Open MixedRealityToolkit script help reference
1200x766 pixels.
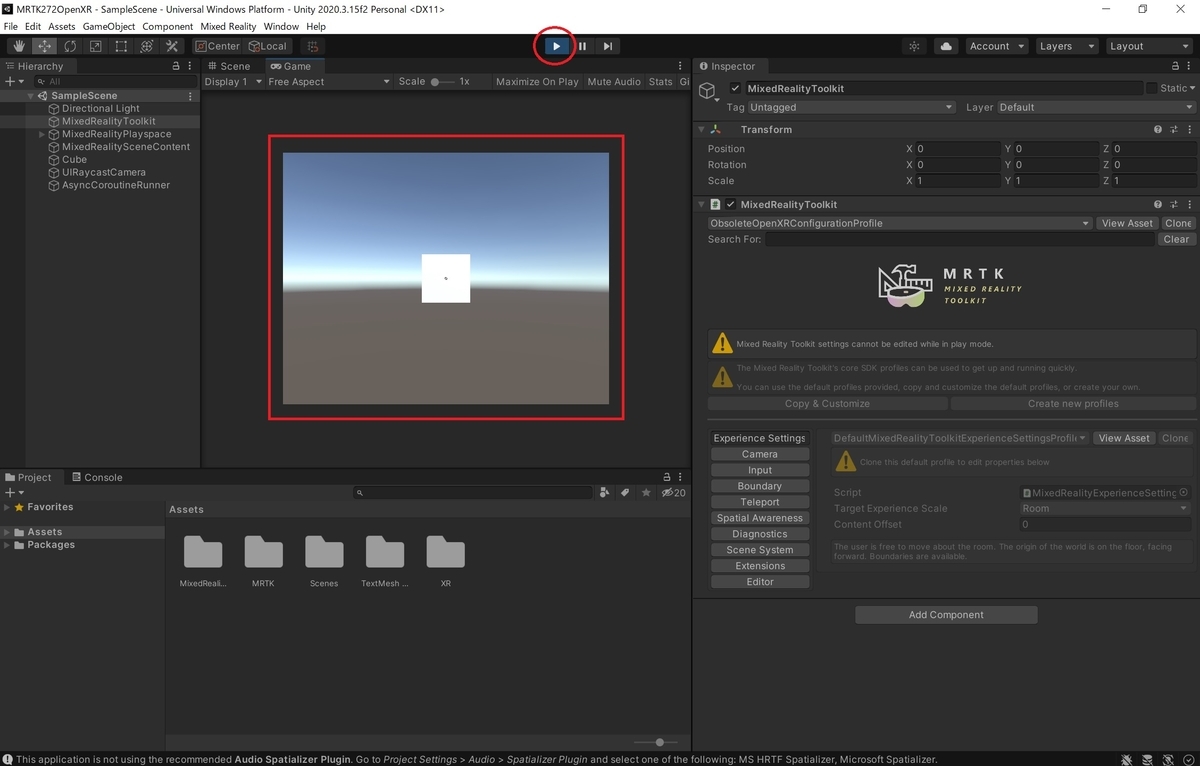pyautogui.click(x=1158, y=205)
